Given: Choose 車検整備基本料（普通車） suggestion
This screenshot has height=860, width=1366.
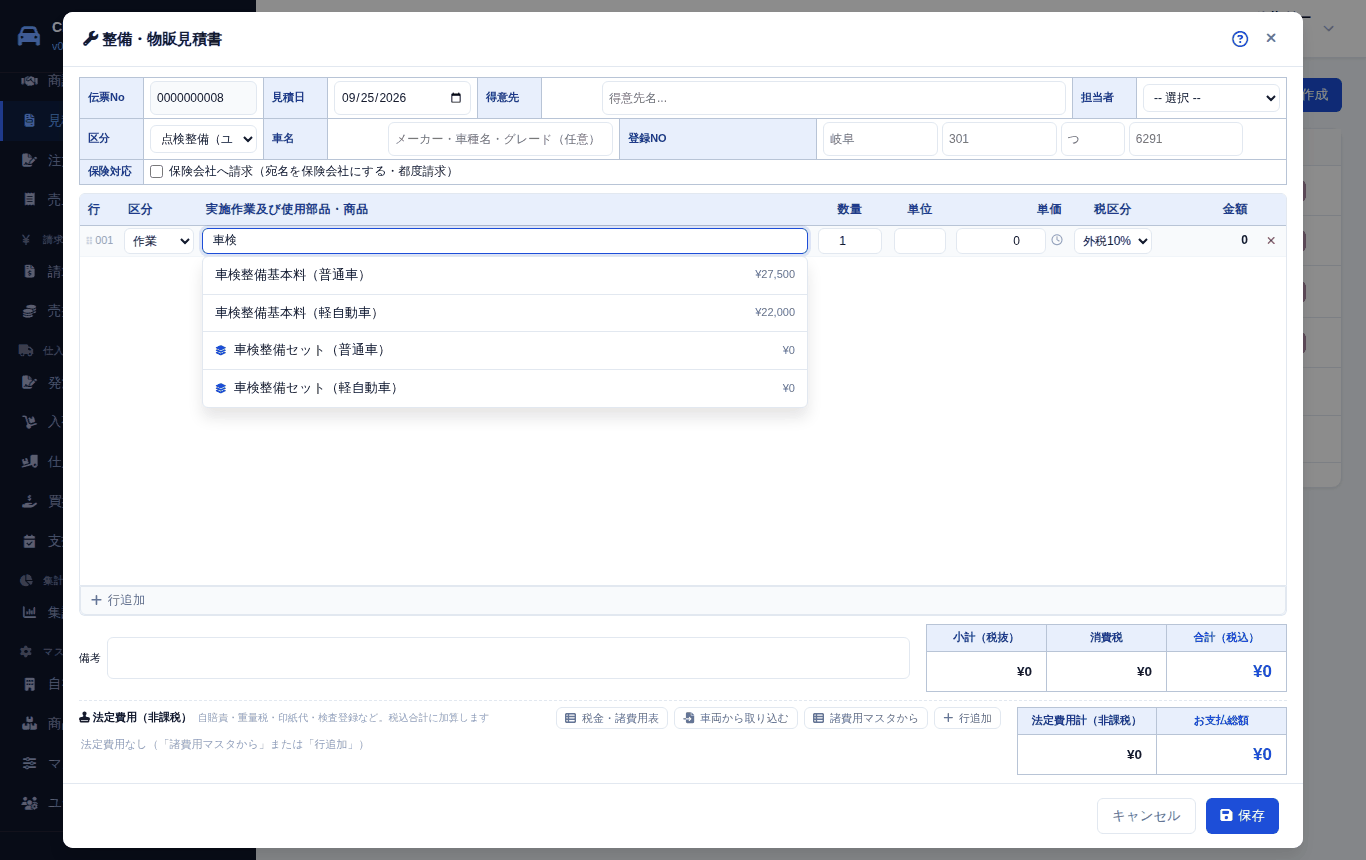Looking at the screenshot, I should [505, 275].
